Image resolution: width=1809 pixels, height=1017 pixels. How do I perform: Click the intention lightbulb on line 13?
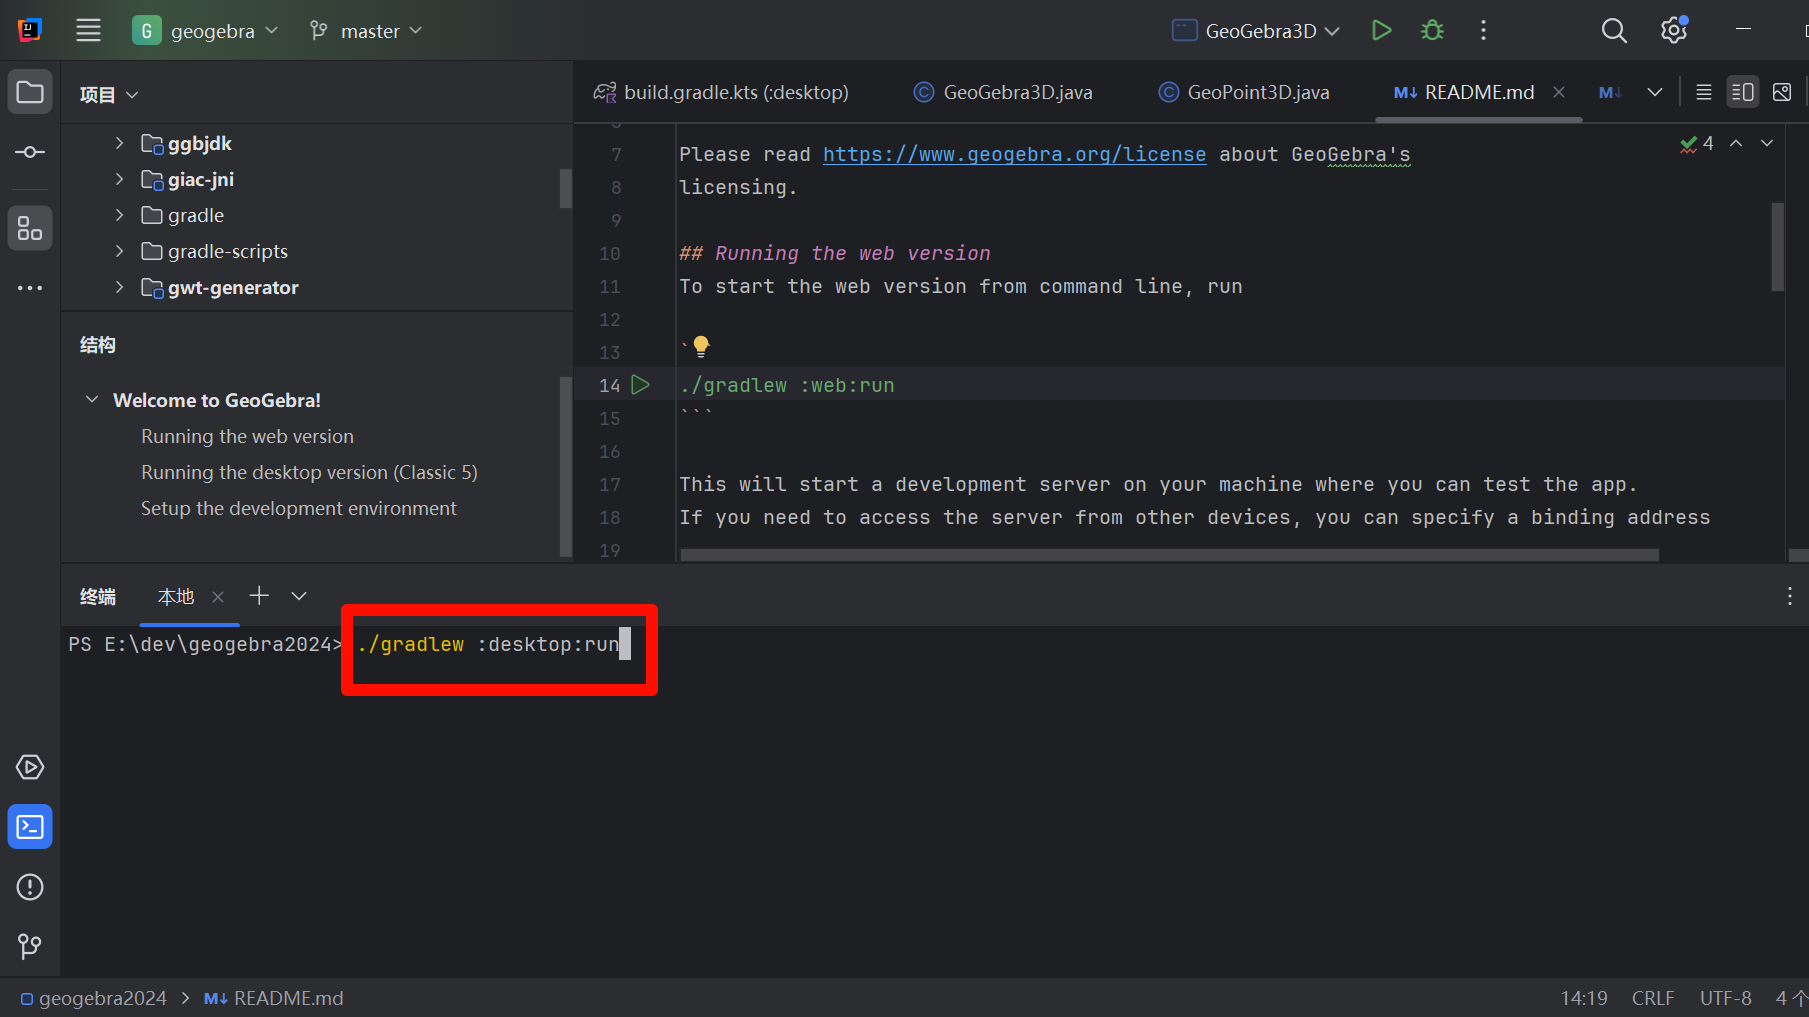tap(701, 346)
